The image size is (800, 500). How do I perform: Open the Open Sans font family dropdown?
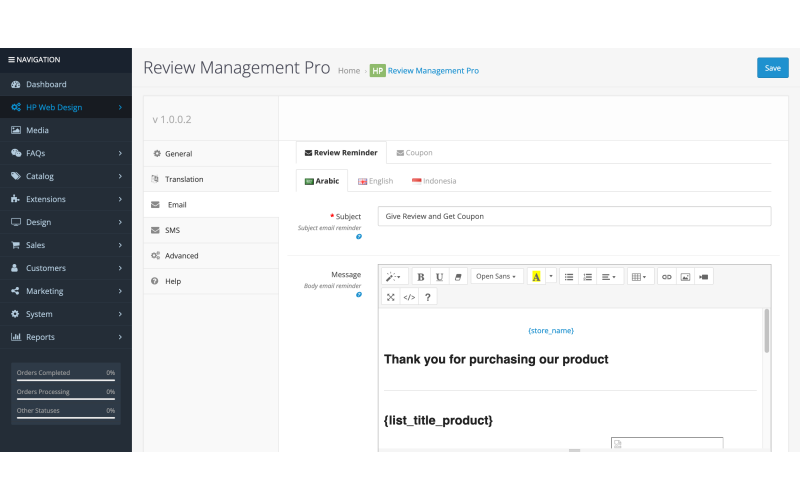coord(496,277)
